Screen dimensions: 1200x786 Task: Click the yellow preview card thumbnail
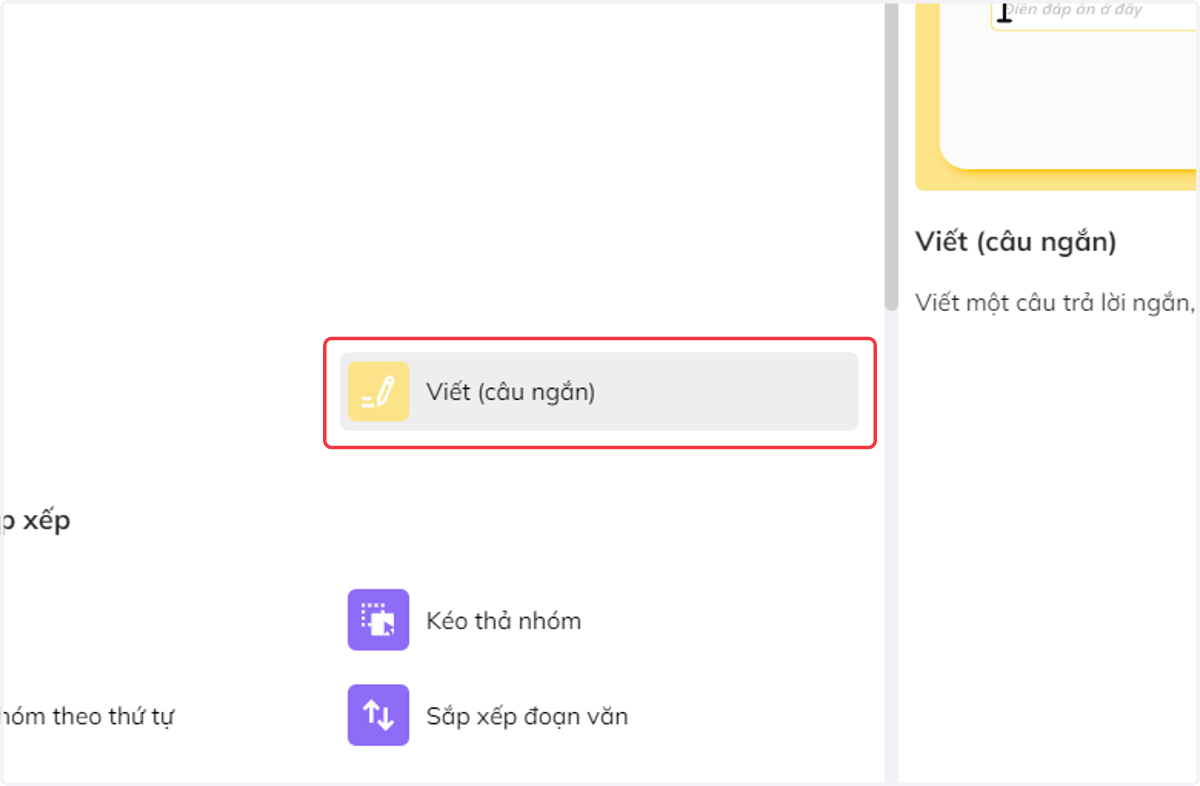[1057, 95]
